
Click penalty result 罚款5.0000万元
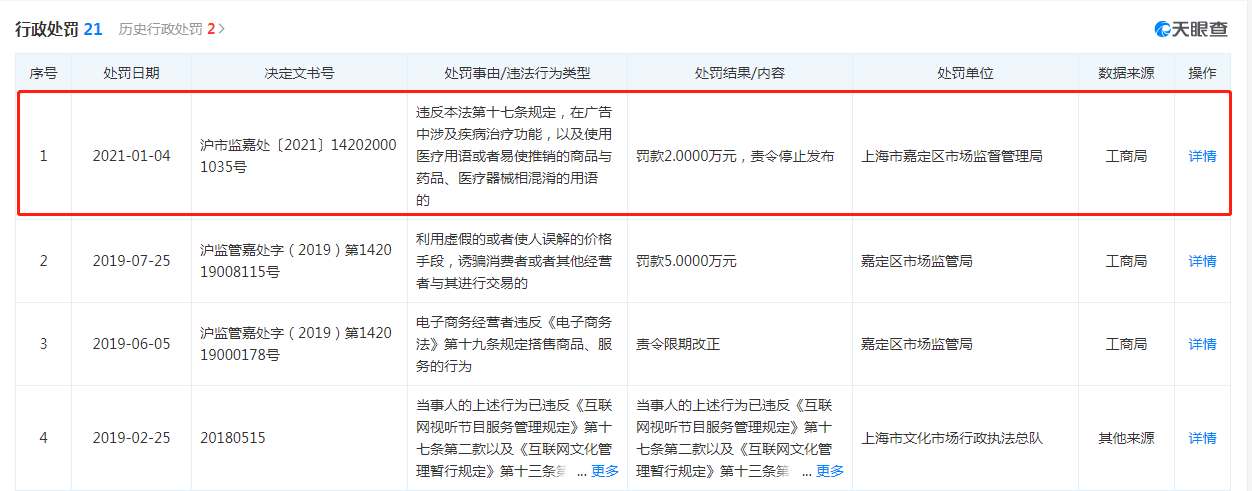(686, 261)
